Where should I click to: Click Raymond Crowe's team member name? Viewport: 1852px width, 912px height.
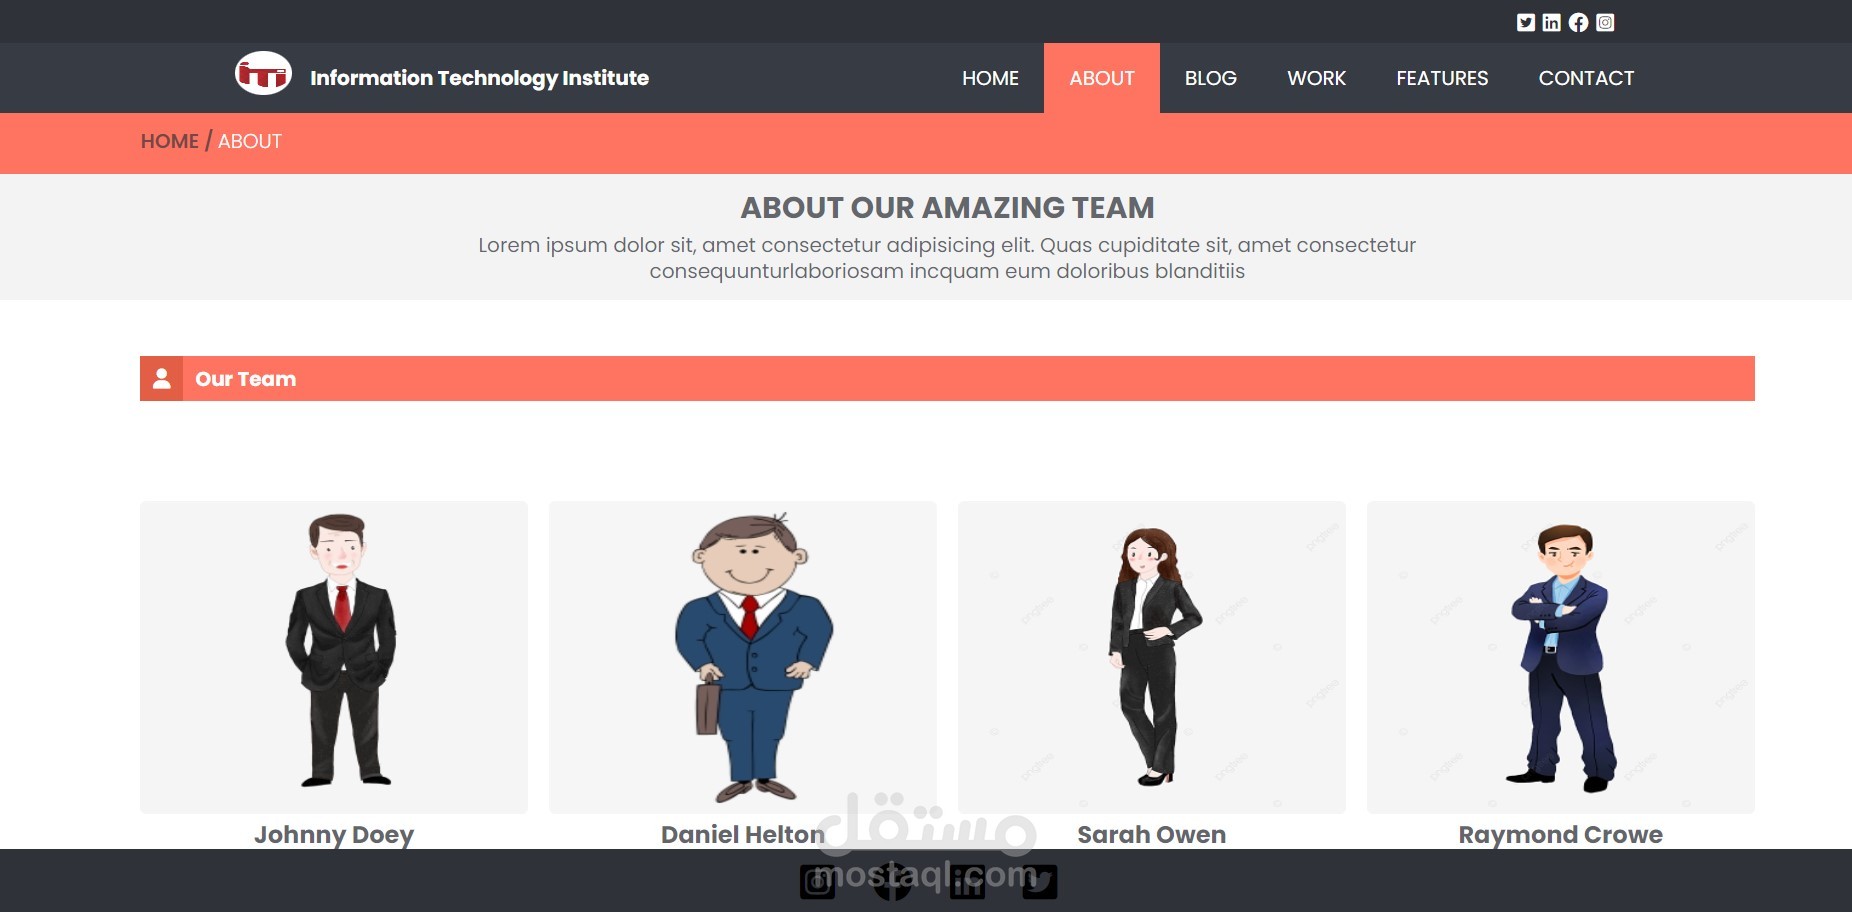pos(1559,834)
